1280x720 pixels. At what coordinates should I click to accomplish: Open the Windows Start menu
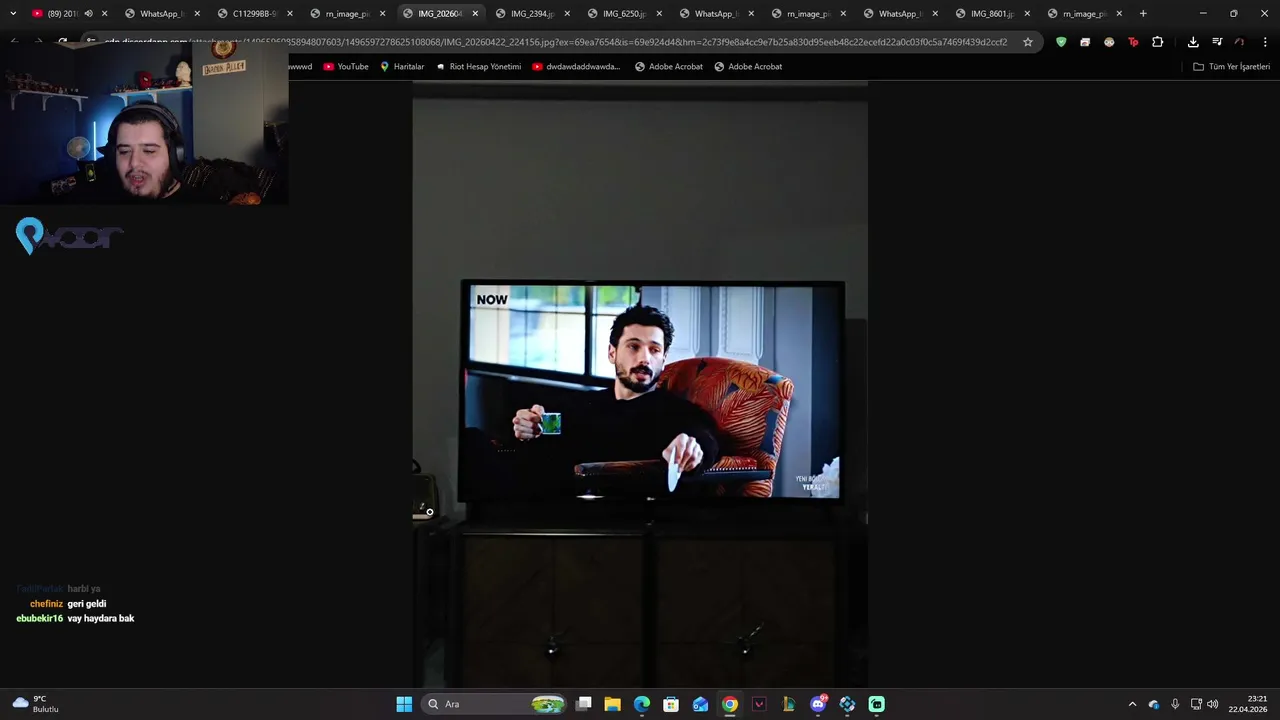coord(404,704)
